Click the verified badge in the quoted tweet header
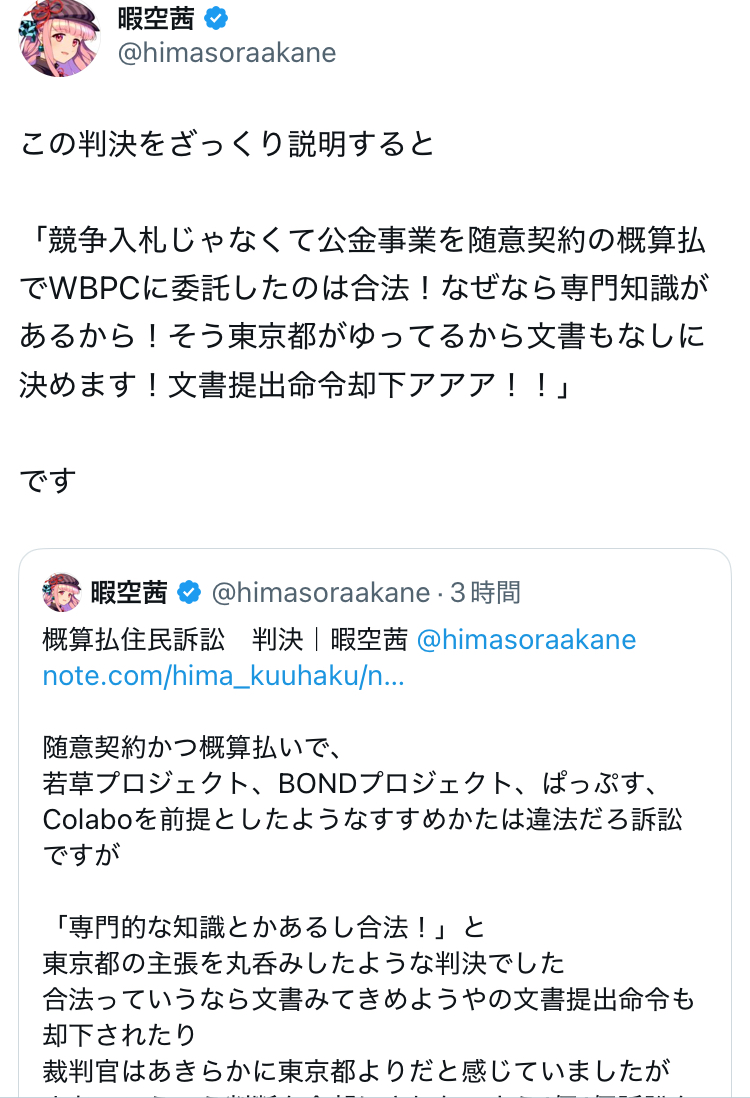This screenshot has width=750, height=1098. 188,593
